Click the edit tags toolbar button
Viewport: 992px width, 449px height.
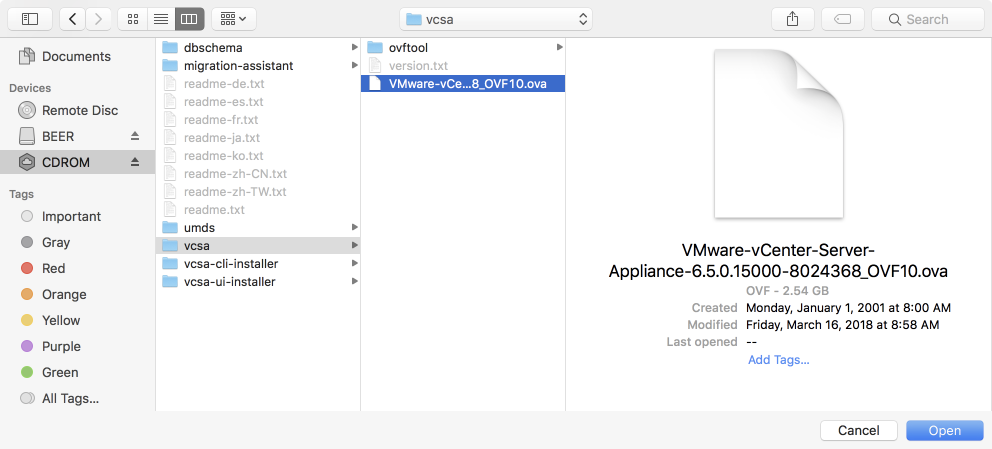pyautogui.click(x=842, y=19)
